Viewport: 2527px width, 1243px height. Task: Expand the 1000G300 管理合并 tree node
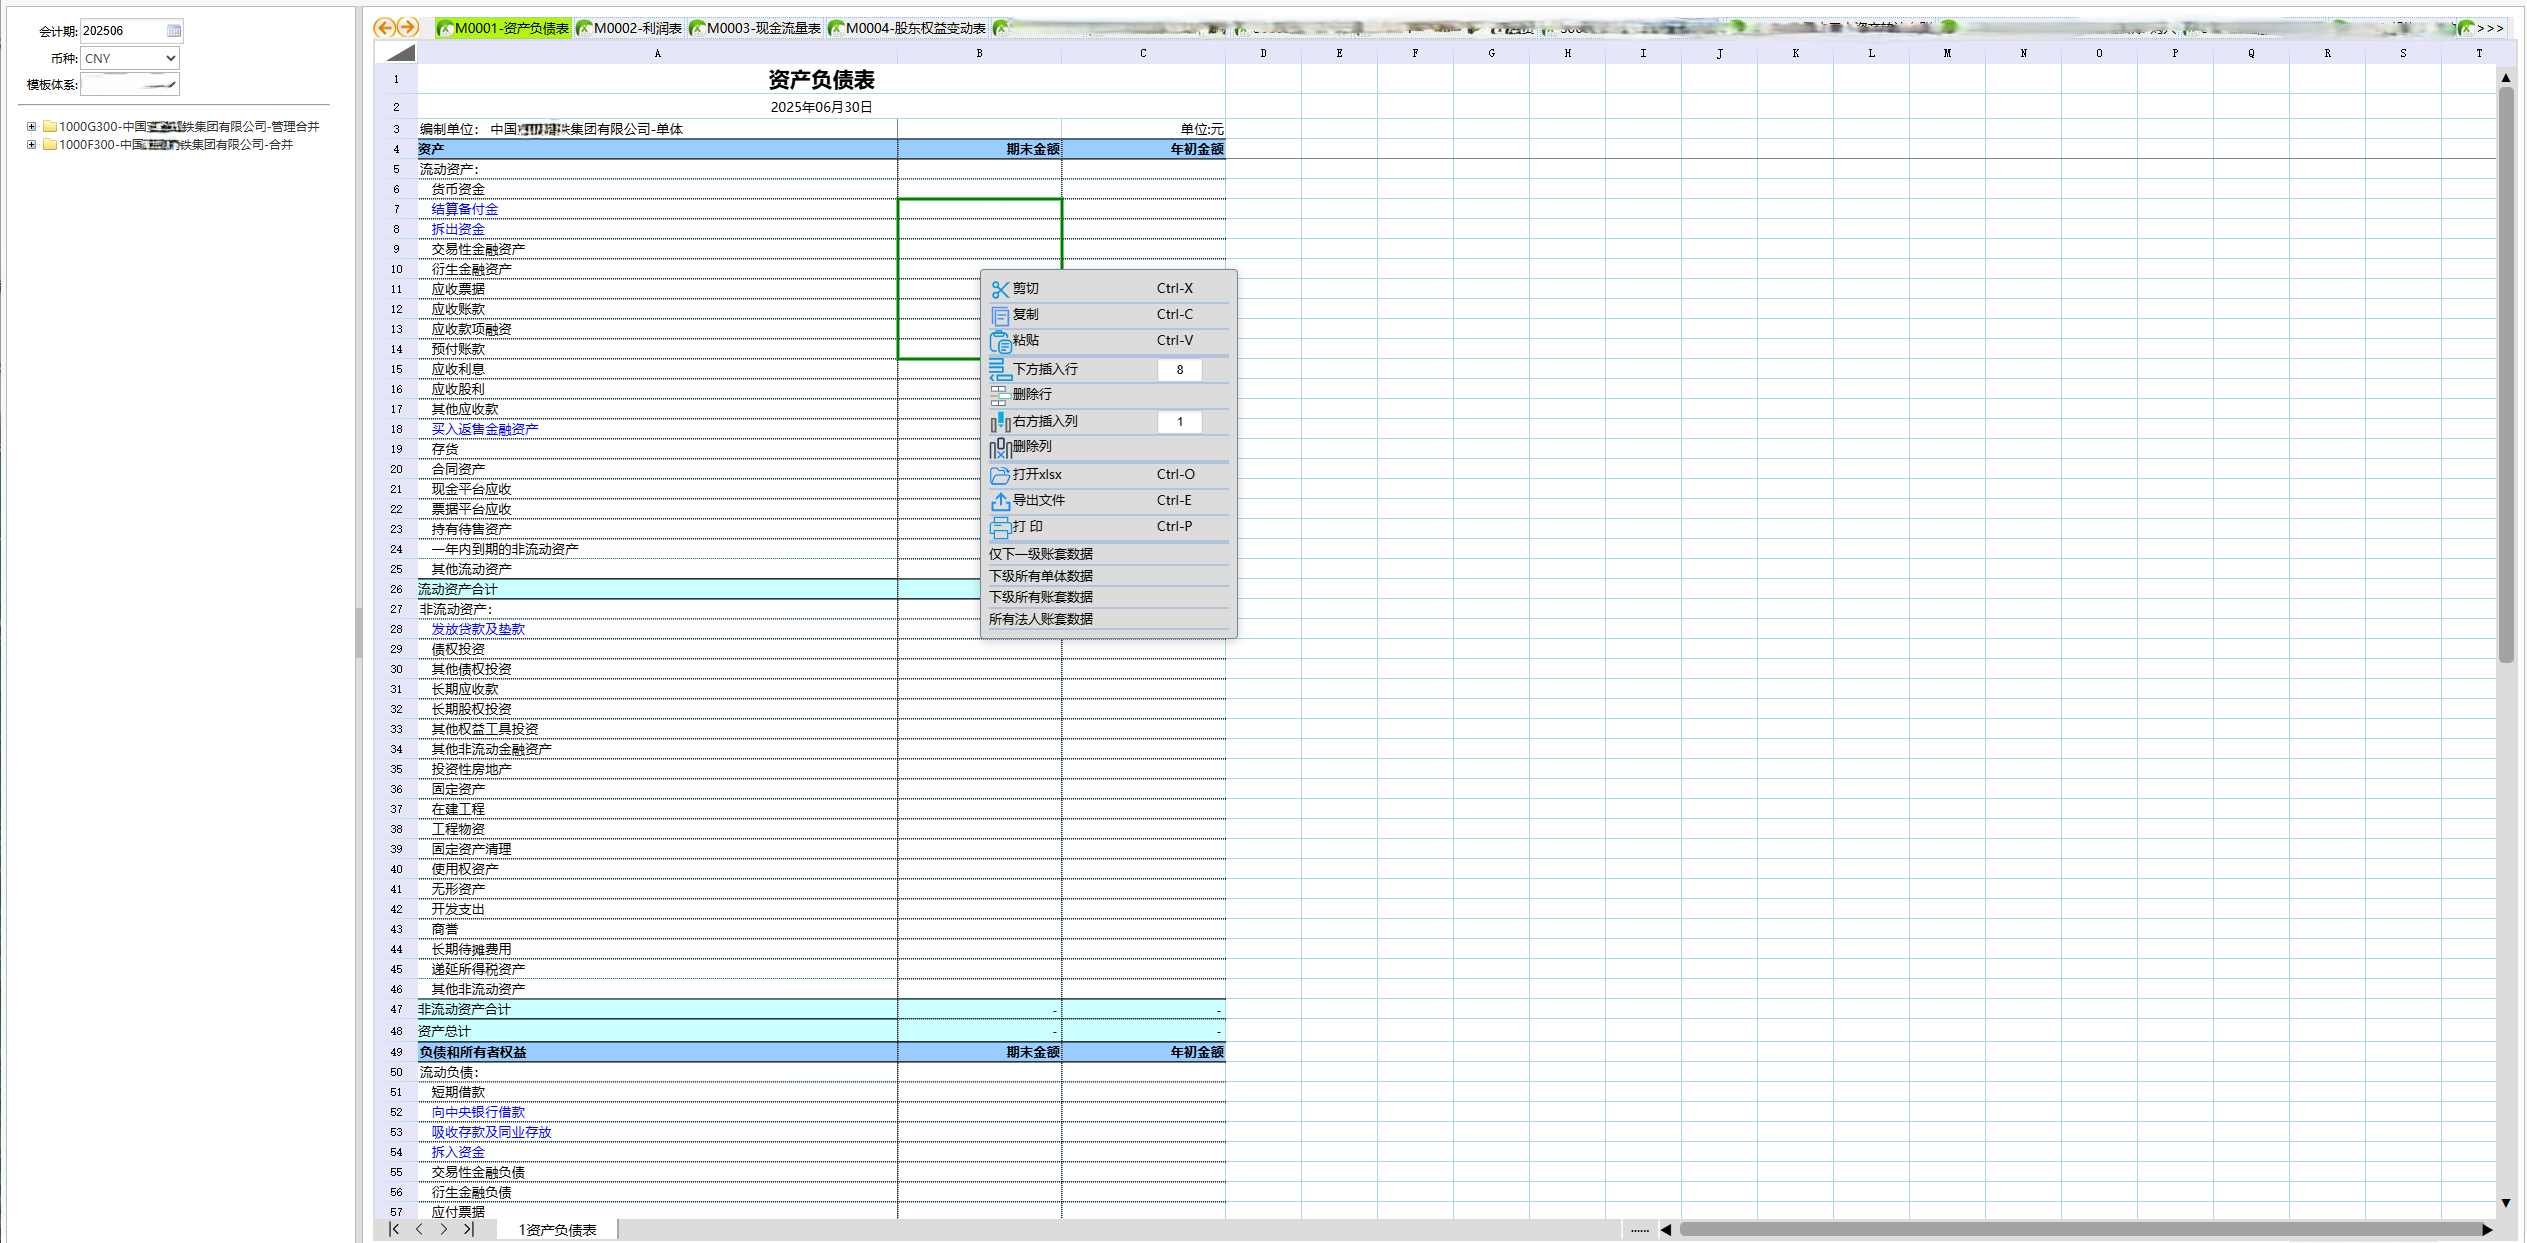point(31,127)
